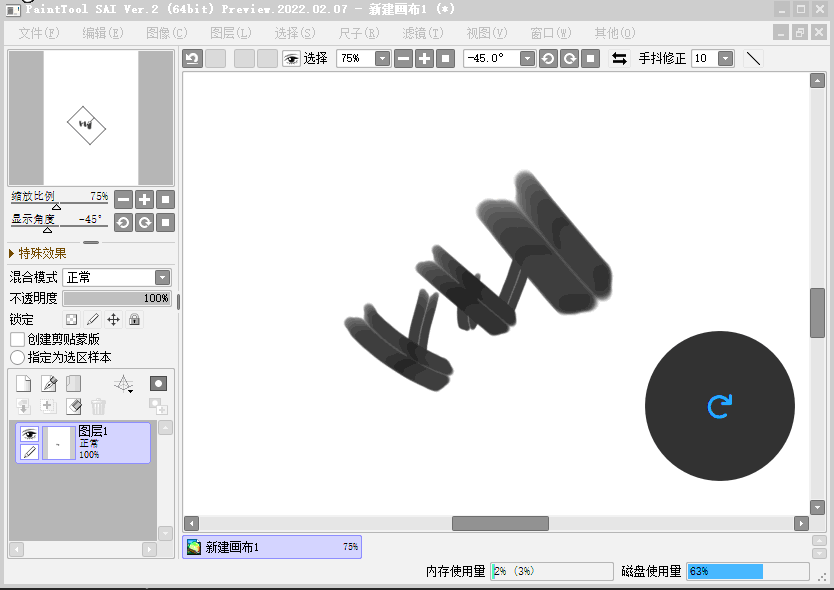Create a new layer folder
Image resolution: width=834 pixels, height=590 pixels.
click(73, 384)
